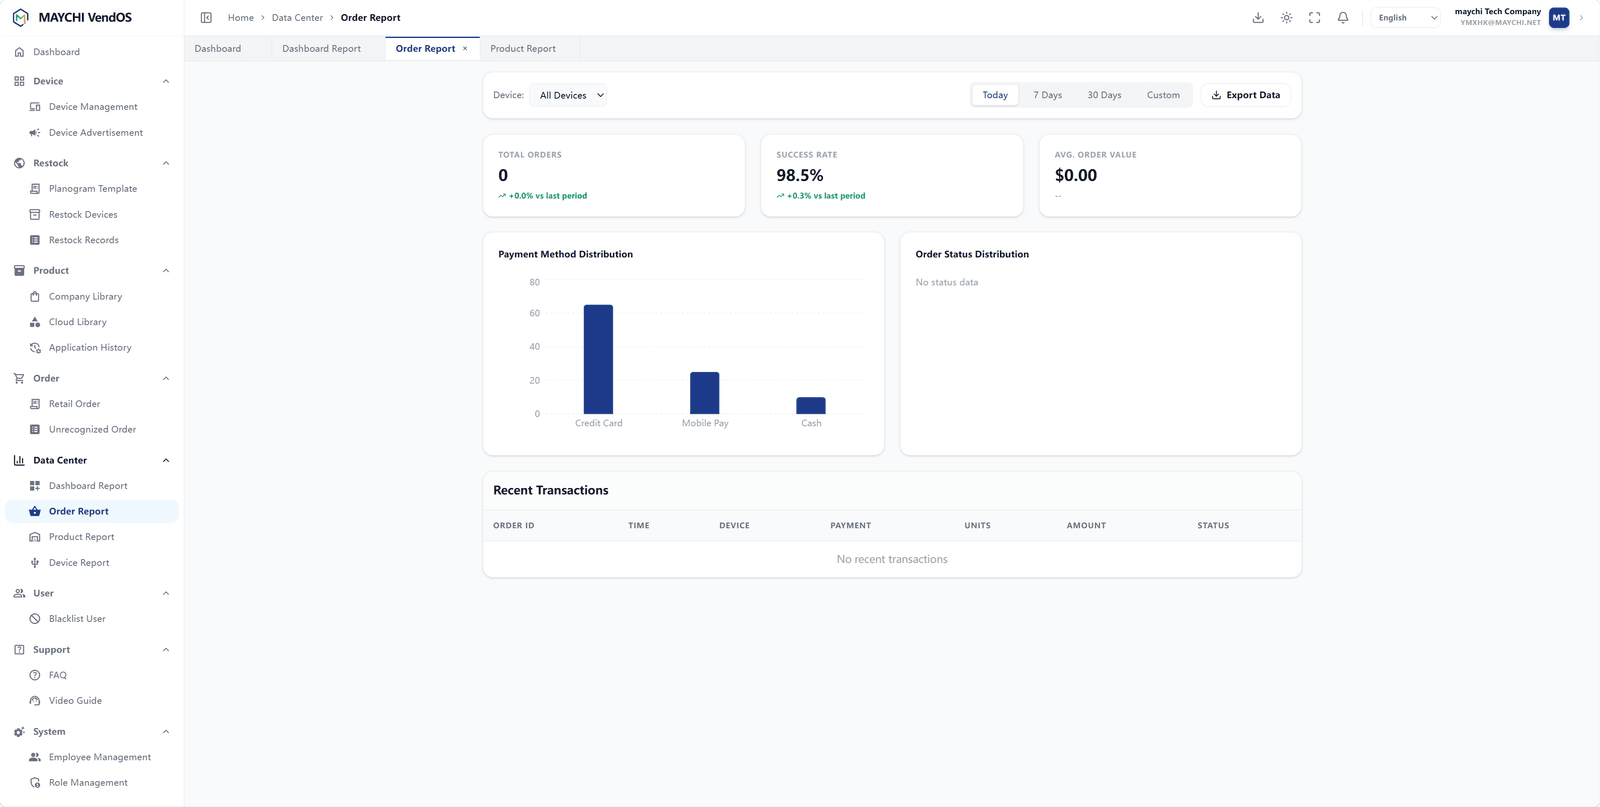Click the Dashboard home icon in sidebar
This screenshot has height=807, width=1600.
tap(19, 52)
